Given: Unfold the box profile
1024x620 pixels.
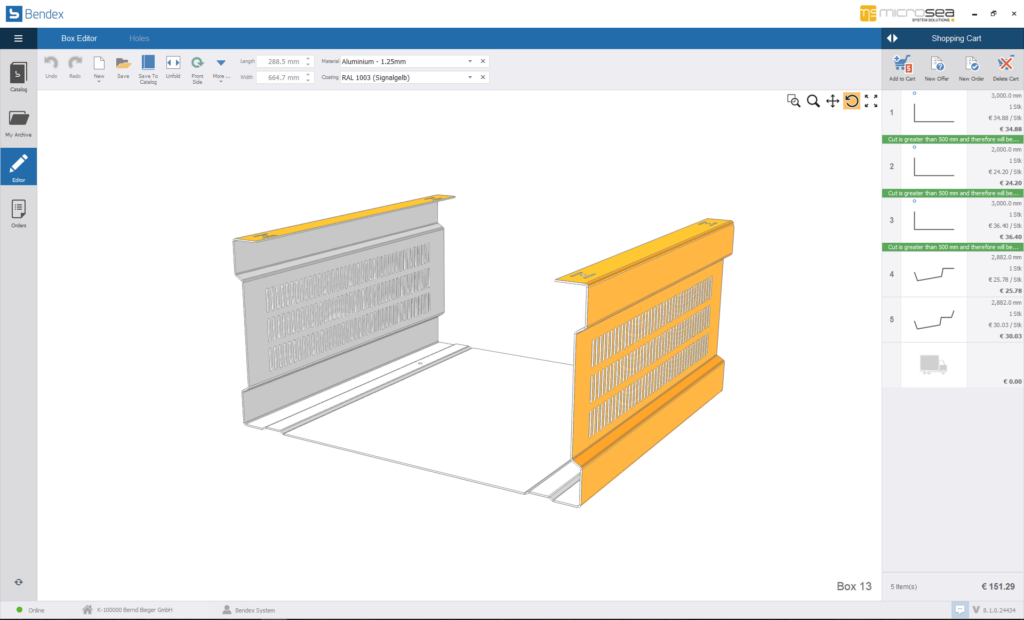Looking at the screenshot, I should click(173, 66).
